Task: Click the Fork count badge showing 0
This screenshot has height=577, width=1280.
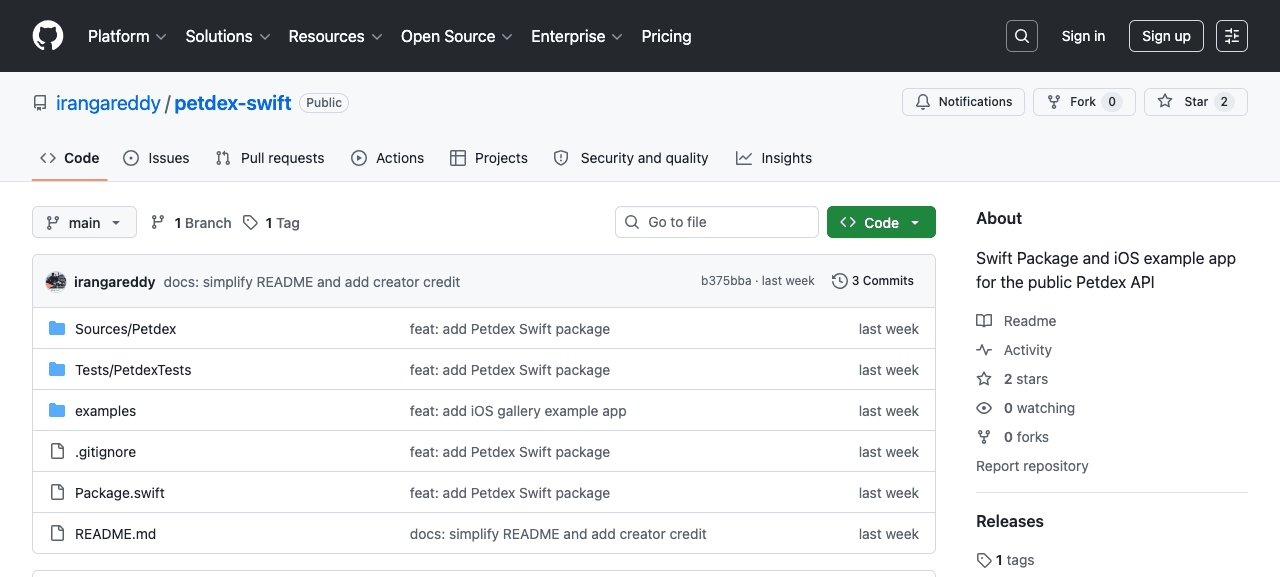Action: pyautogui.click(x=1112, y=102)
